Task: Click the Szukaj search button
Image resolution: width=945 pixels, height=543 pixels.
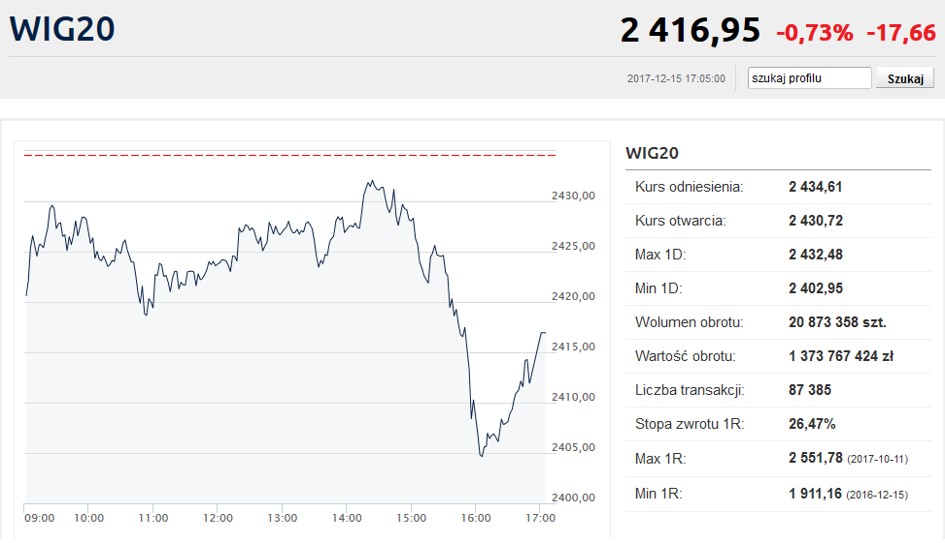Action: coord(904,78)
